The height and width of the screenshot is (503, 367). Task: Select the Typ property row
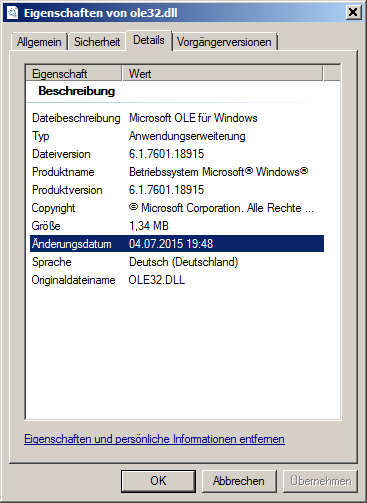(177, 136)
